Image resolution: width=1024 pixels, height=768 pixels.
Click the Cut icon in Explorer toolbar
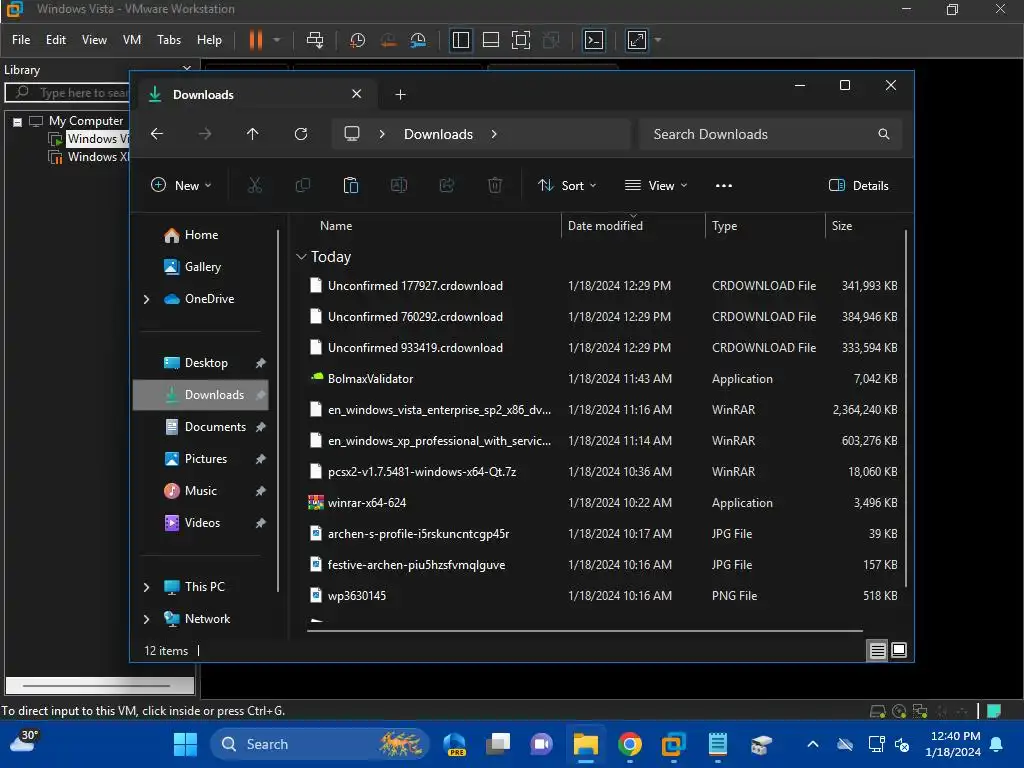pyautogui.click(x=255, y=185)
